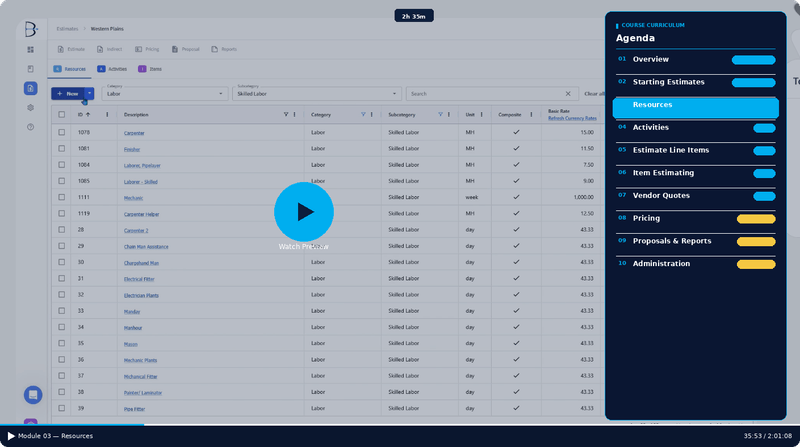Click the Overview progress pill
Image resolution: width=800 pixels, height=447 pixels.
point(754,60)
